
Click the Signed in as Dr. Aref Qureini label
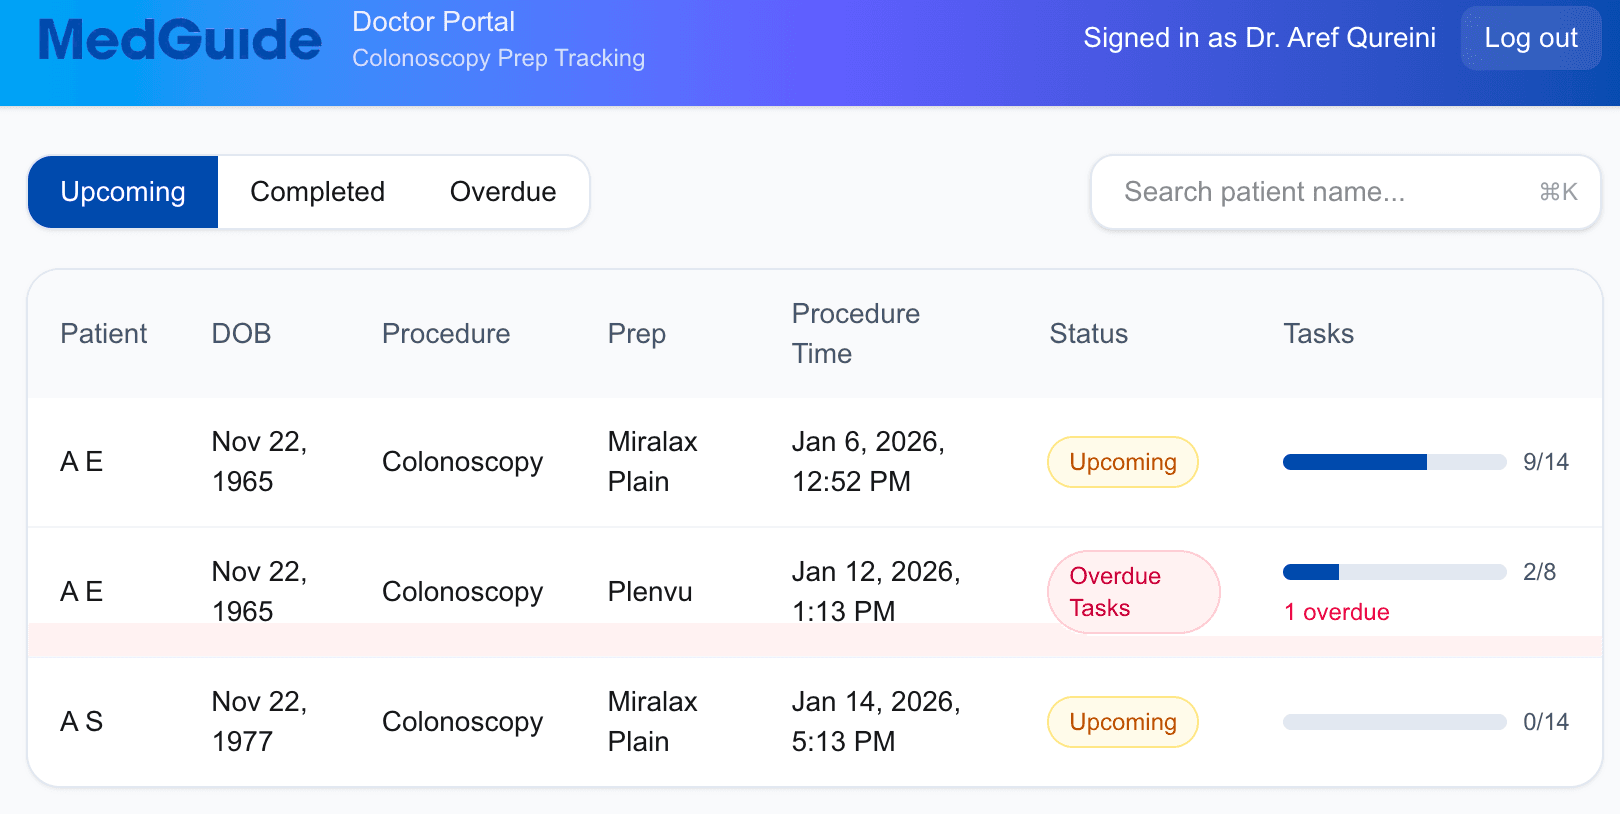coord(1259,38)
